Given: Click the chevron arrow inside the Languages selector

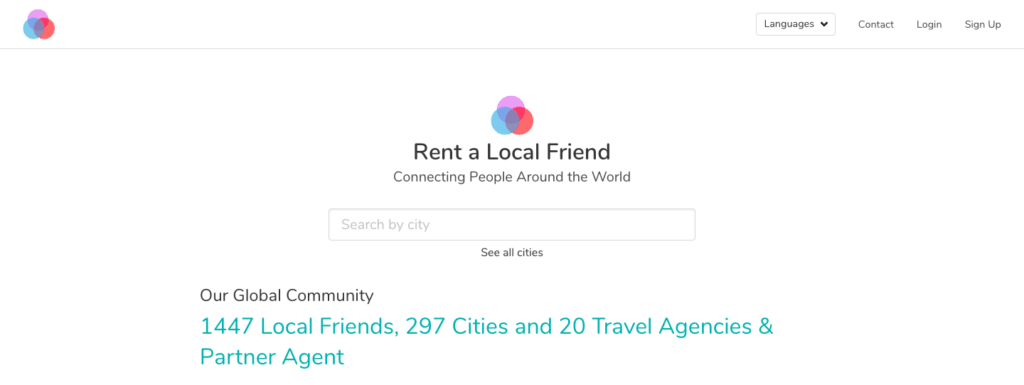Looking at the screenshot, I should click(x=824, y=25).
